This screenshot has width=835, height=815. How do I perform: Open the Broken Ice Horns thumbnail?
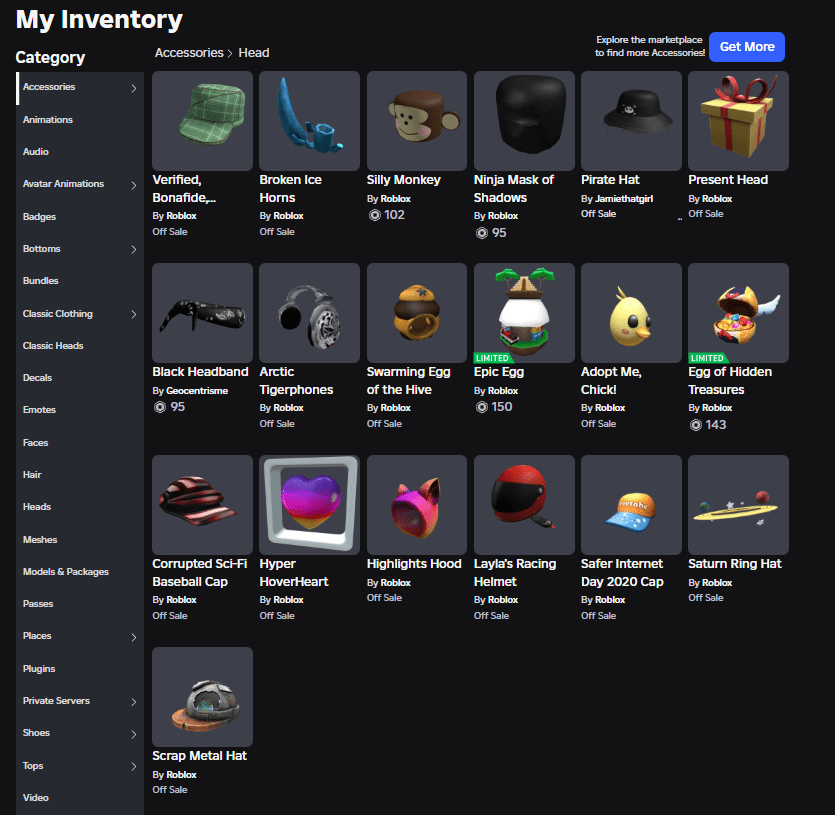point(309,121)
